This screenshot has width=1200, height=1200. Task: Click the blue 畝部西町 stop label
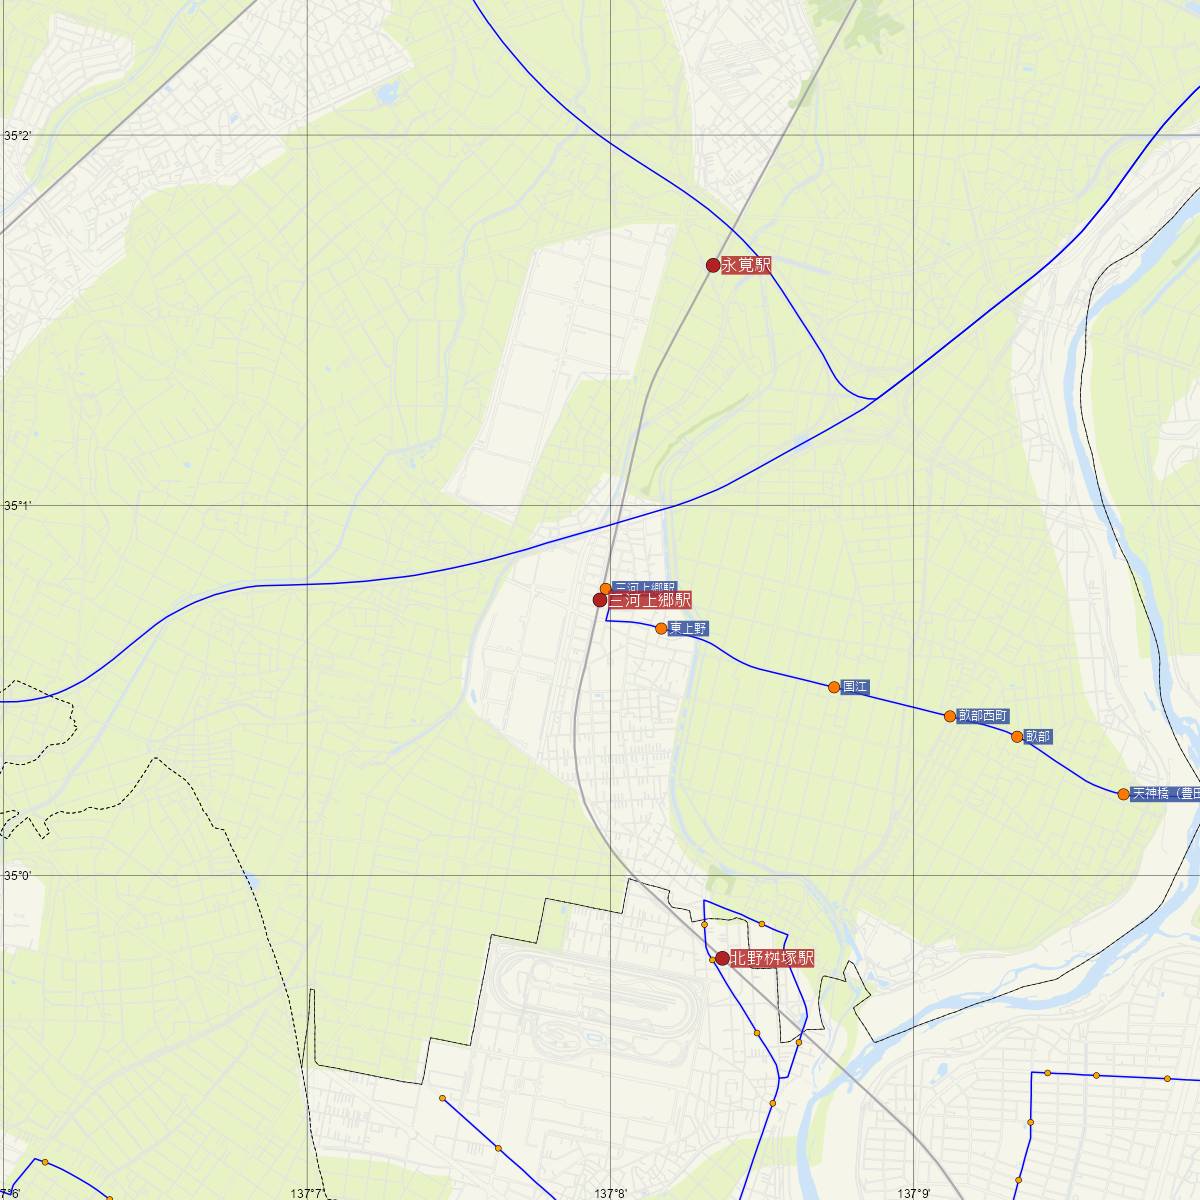[x=983, y=716]
